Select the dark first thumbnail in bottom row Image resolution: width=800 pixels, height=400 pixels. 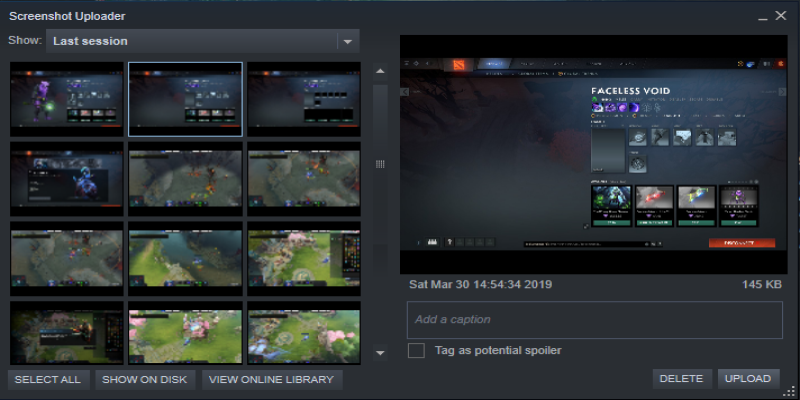click(67, 333)
